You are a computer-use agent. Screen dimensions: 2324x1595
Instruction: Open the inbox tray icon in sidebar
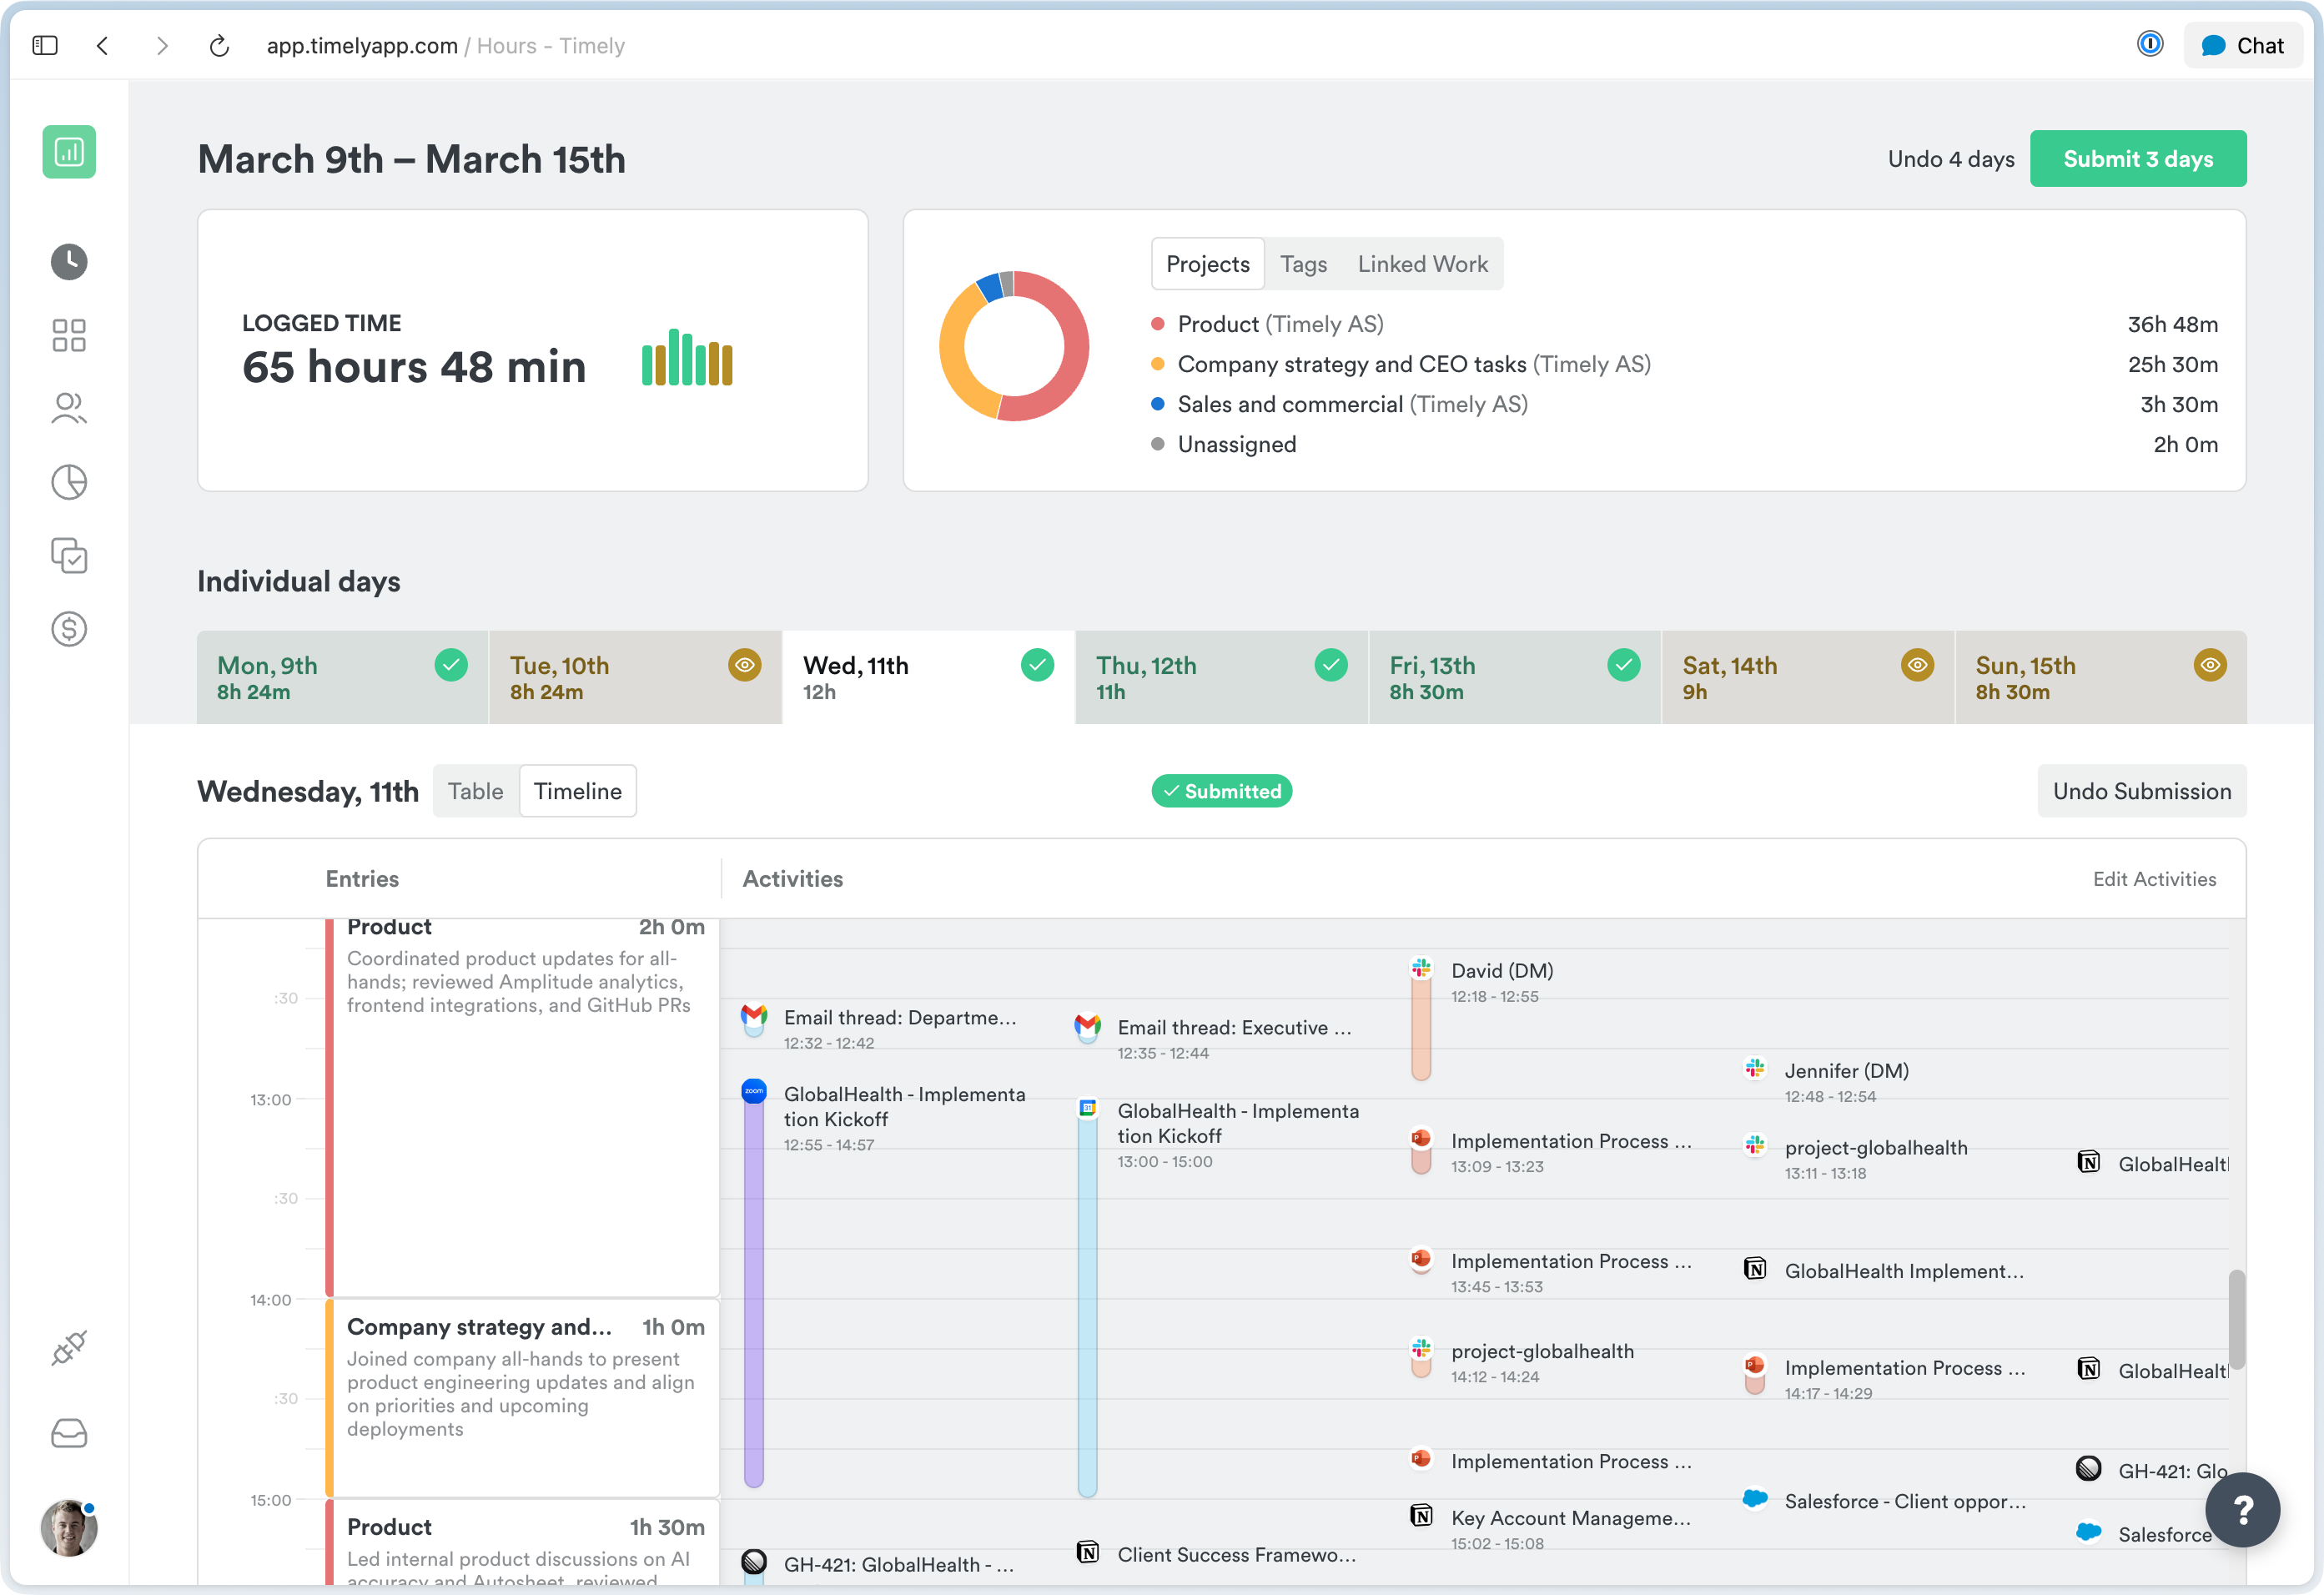[69, 1433]
